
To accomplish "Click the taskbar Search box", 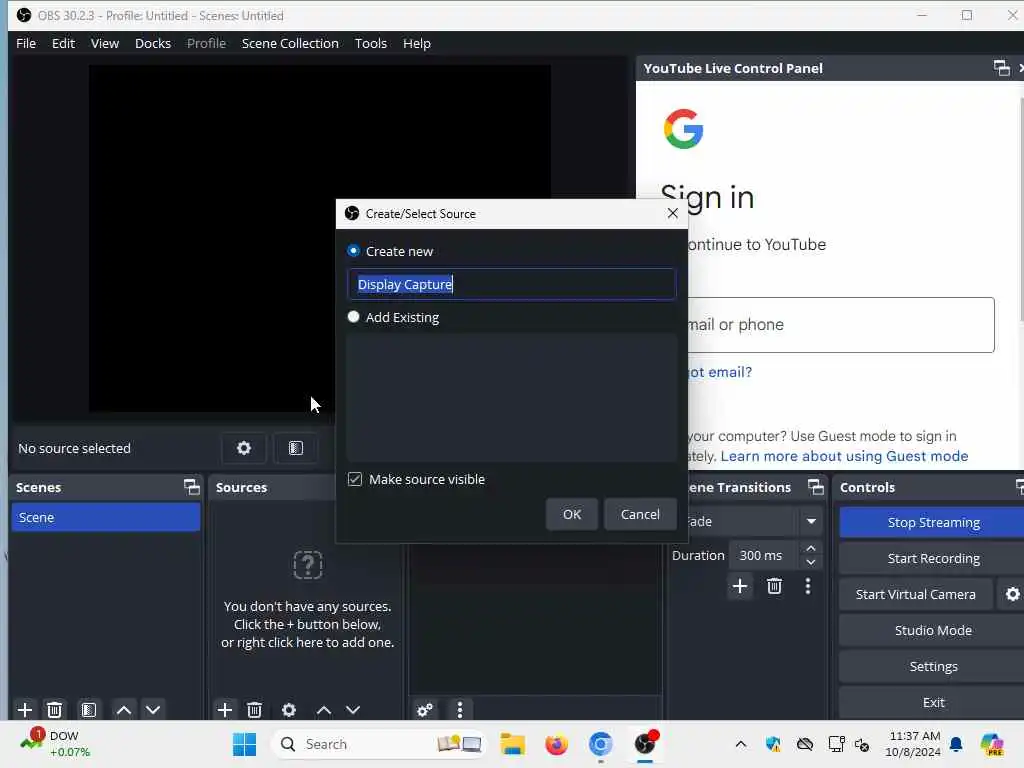I will click(x=378, y=744).
